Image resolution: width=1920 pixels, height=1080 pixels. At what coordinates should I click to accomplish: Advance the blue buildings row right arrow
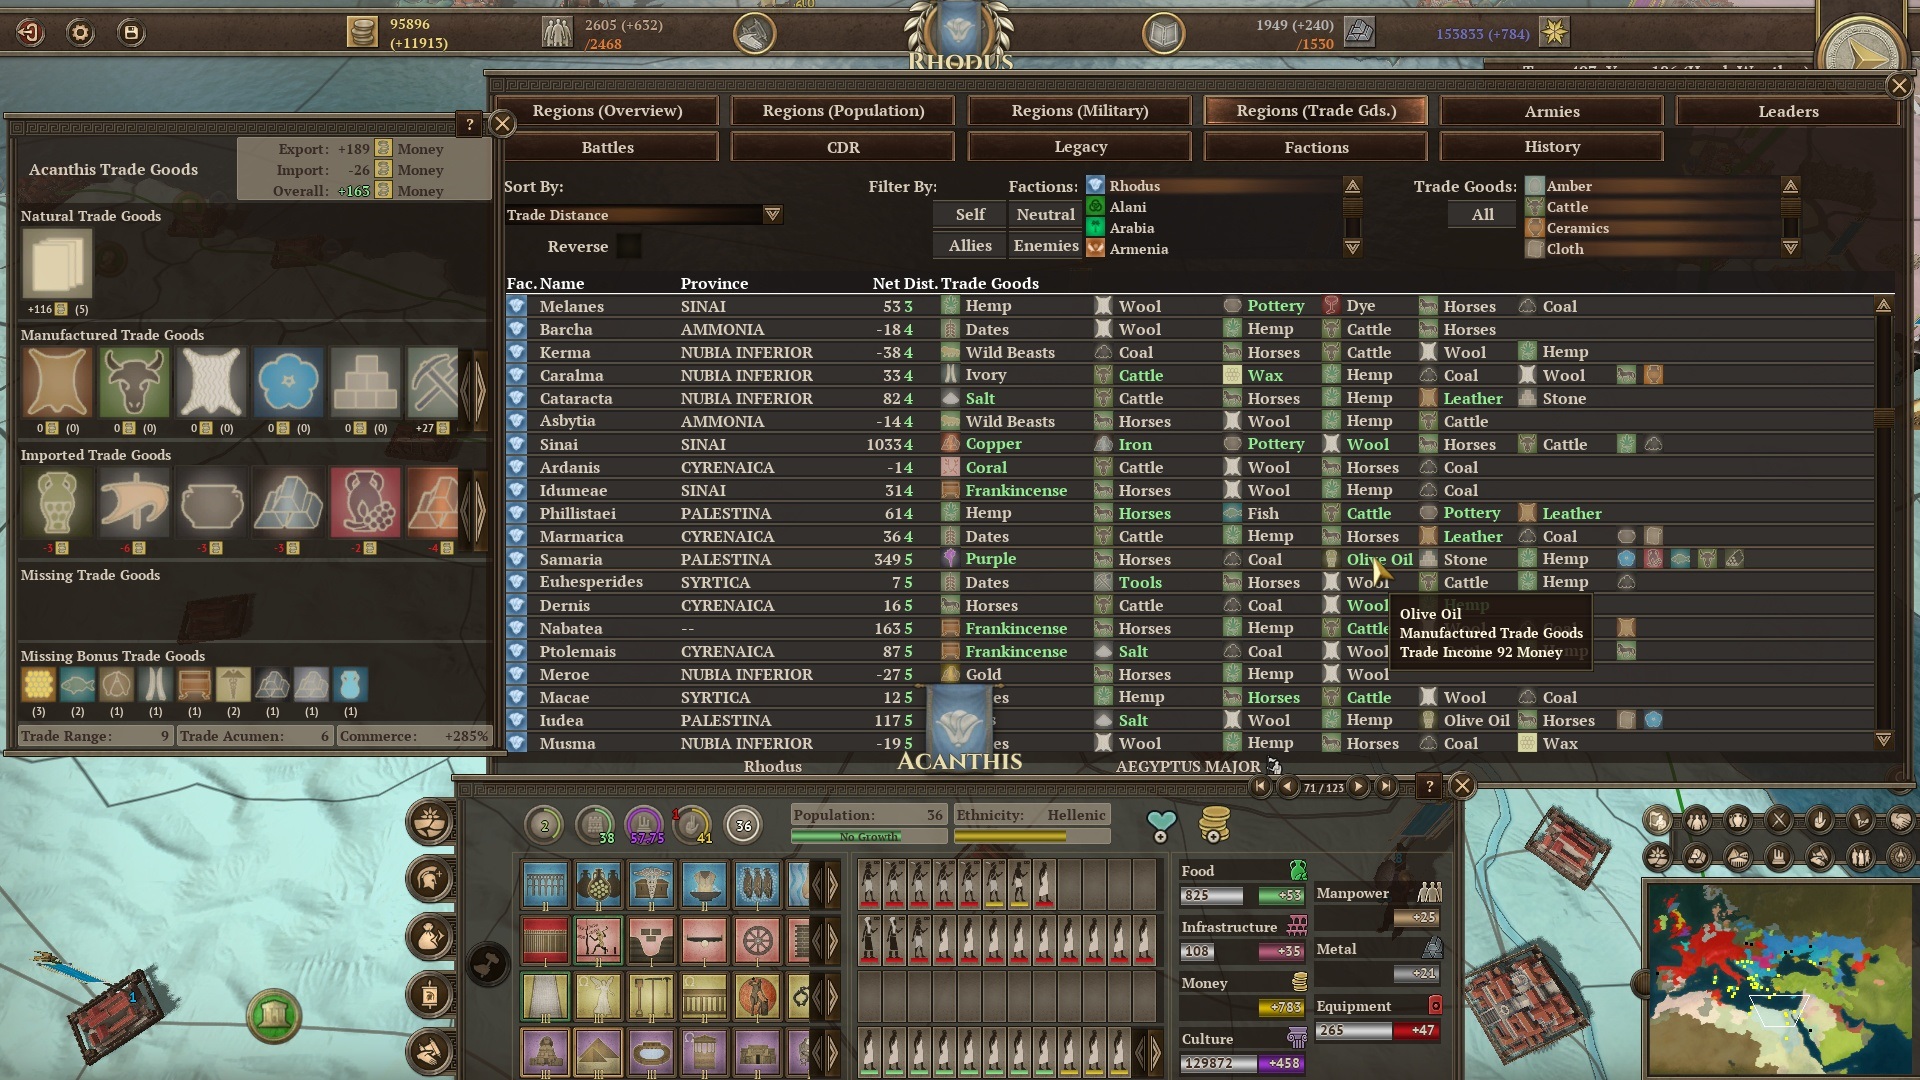point(831,885)
